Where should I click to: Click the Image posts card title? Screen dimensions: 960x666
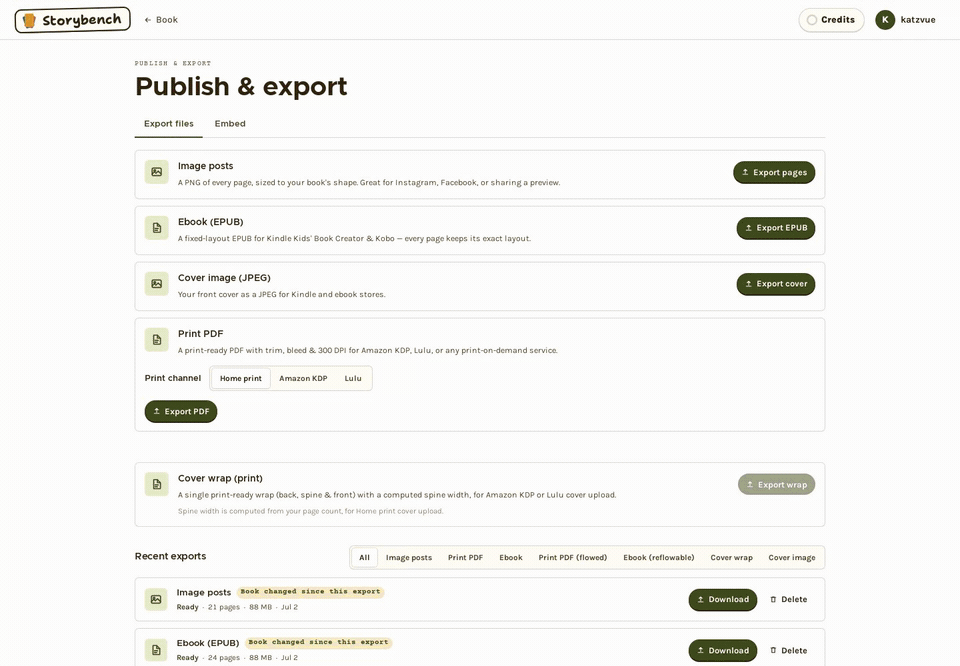click(205, 166)
